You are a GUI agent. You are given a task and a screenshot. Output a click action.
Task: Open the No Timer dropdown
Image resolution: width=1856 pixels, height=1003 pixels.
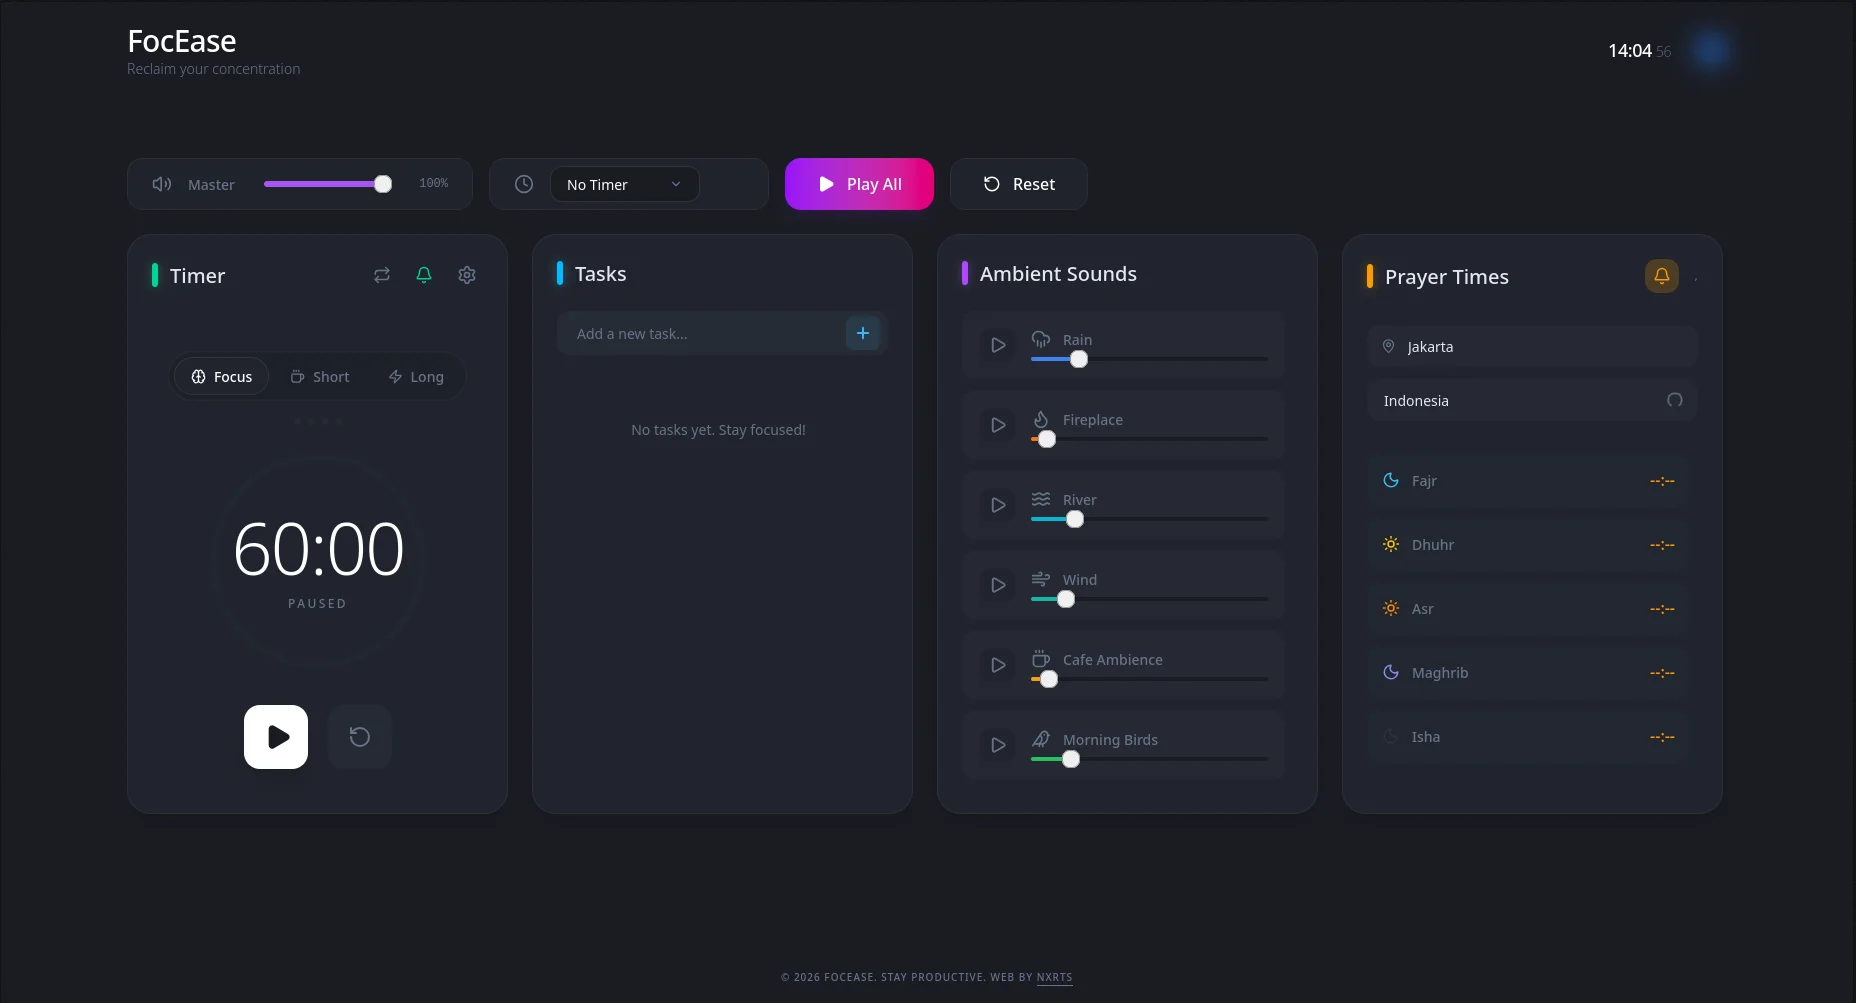pyautogui.click(x=624, y=184)
